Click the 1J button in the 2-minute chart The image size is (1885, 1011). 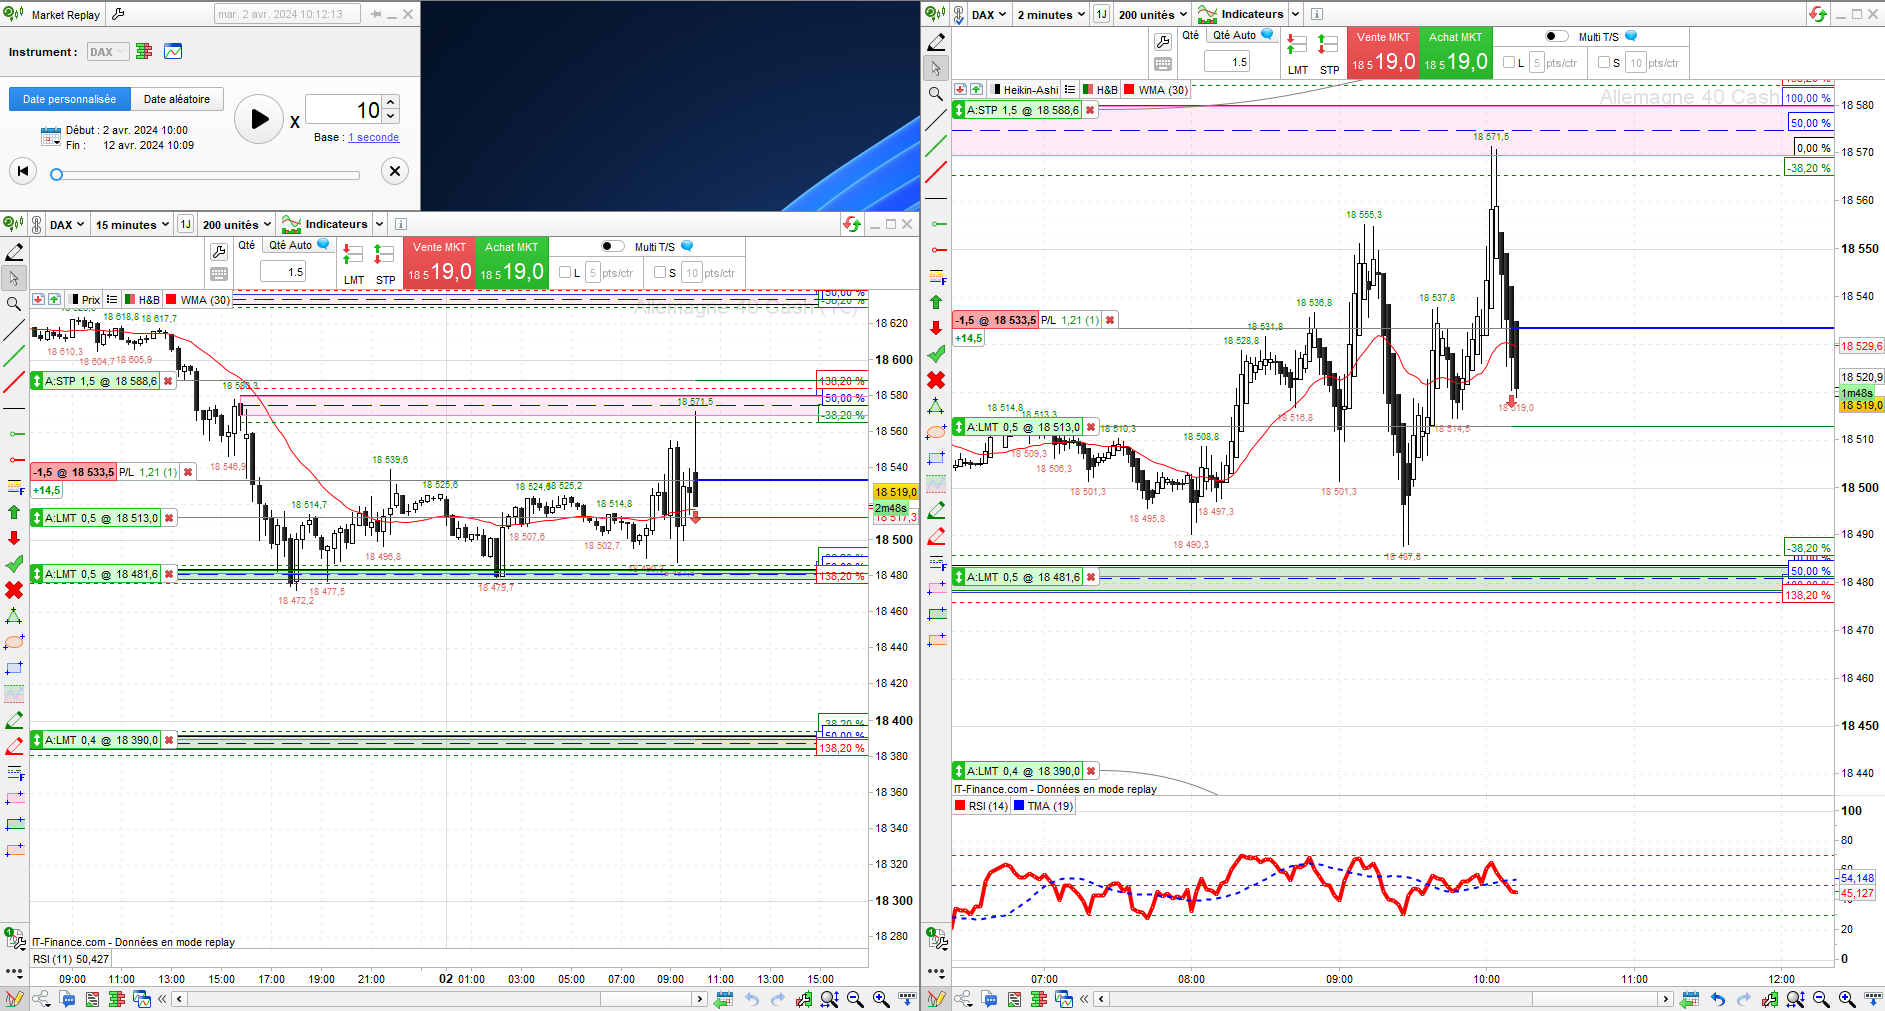[1102, 14]
